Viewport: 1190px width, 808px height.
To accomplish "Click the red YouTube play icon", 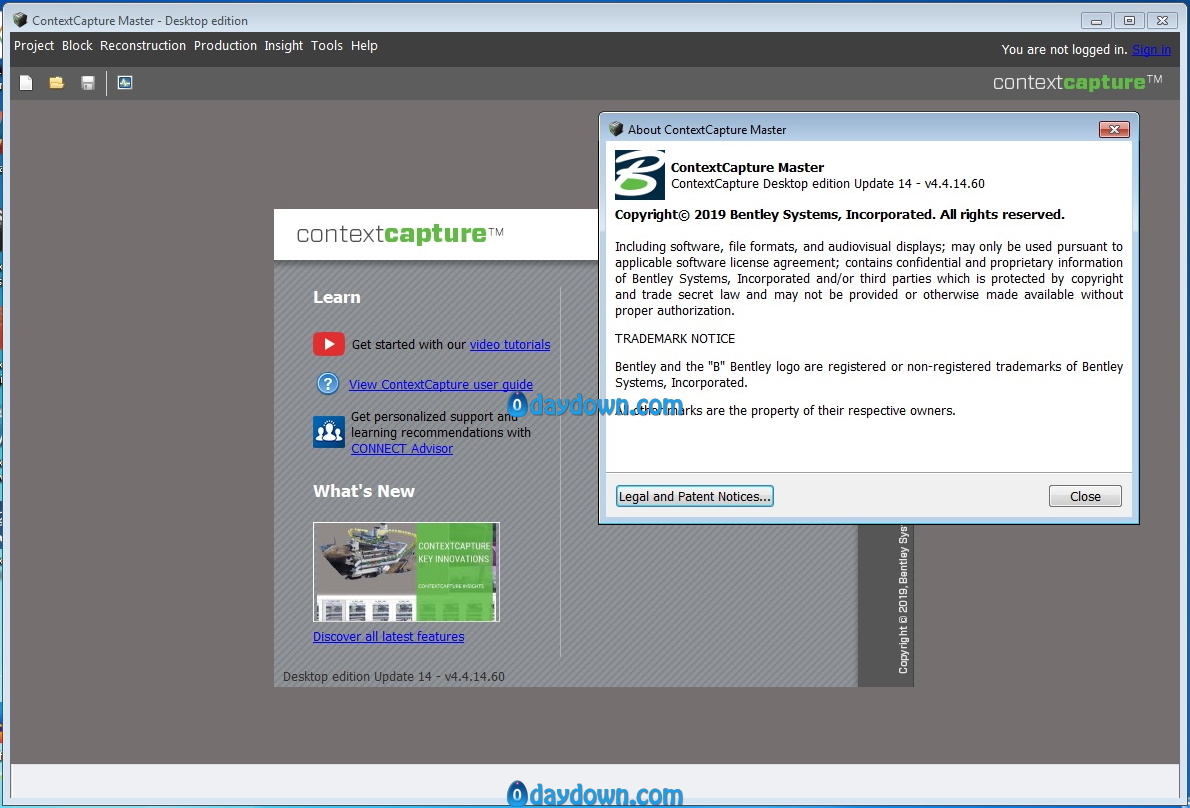I will tap(329, 344).
